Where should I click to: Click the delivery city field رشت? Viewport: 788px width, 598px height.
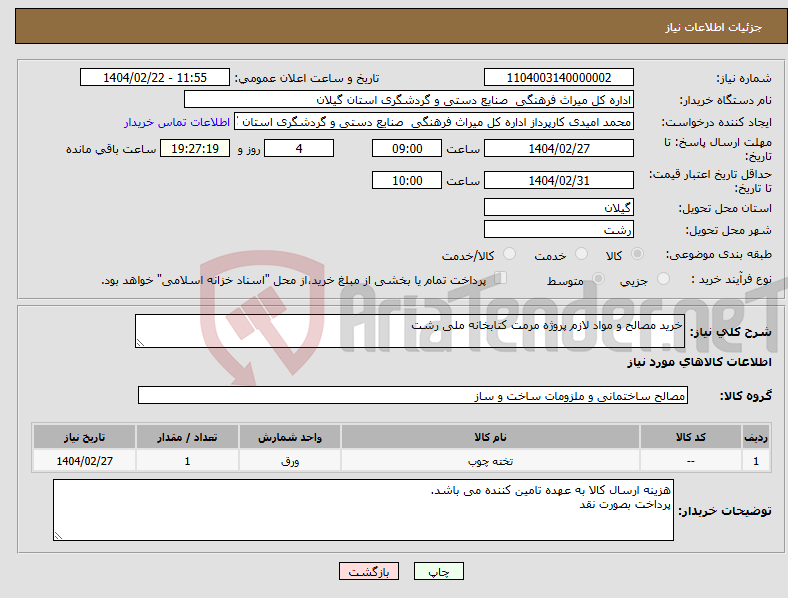coord(558,229)
